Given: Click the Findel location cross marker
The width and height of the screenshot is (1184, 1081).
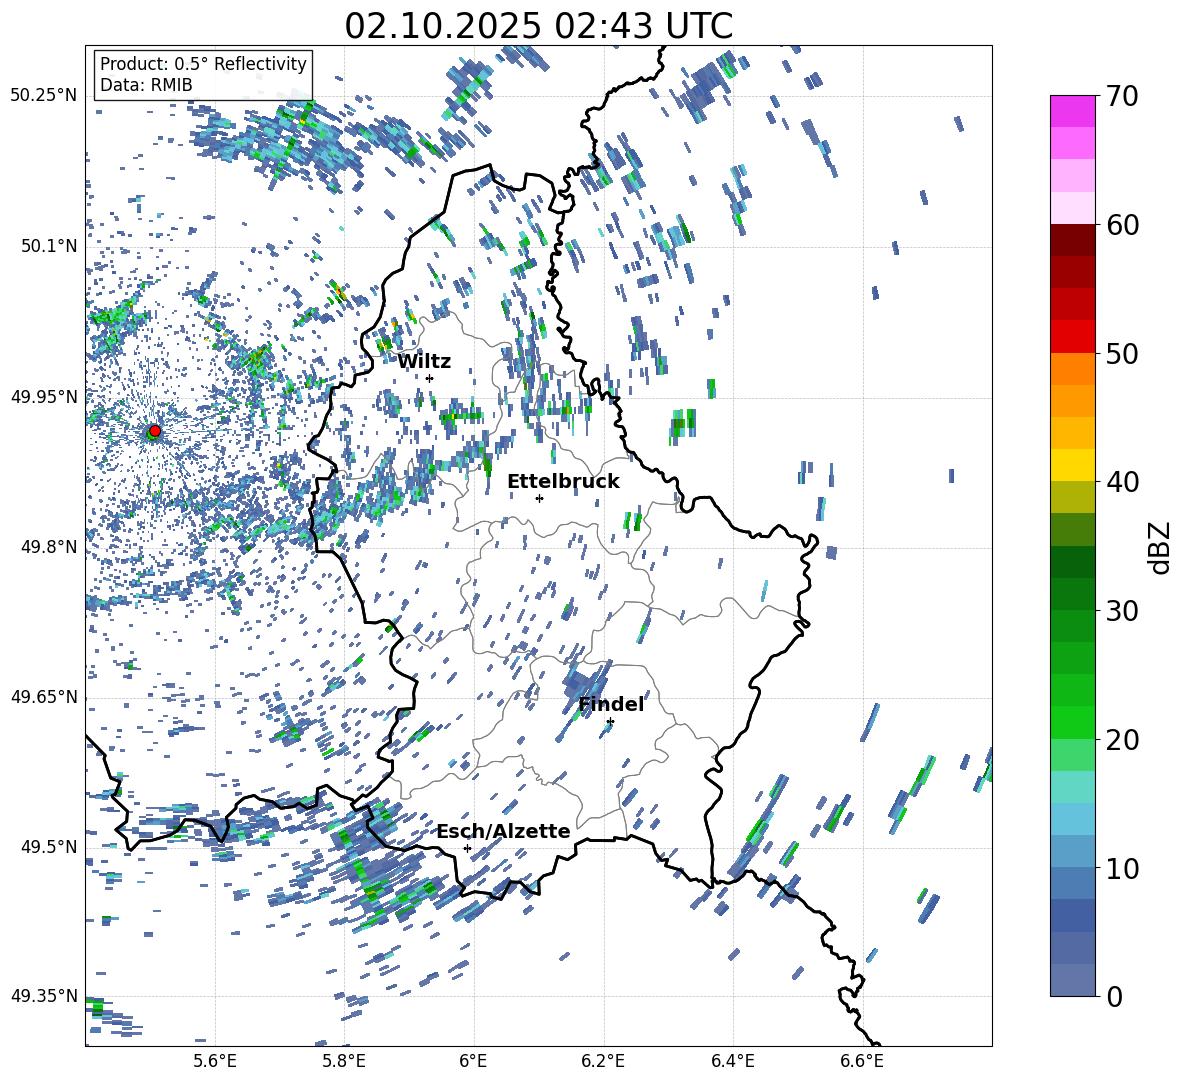Looking at the screenshot, I should point(610,722).
